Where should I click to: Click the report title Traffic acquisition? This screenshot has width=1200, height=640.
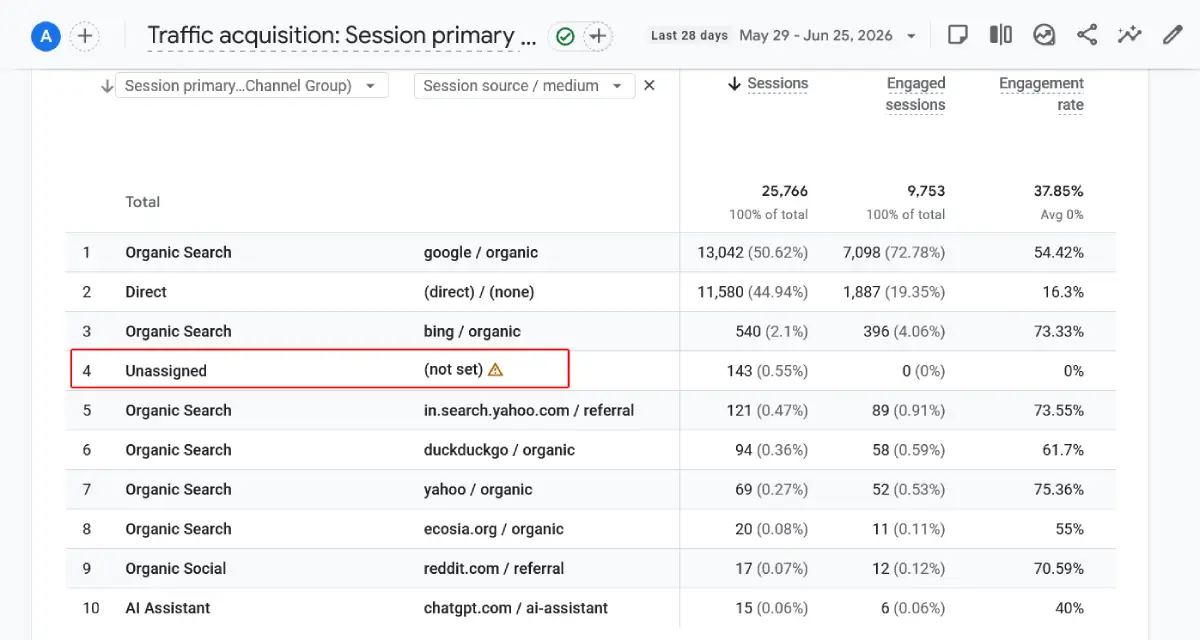tap(343, 36)
